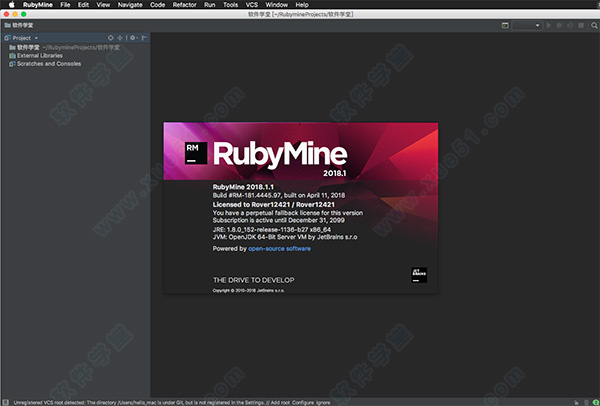The width and height of the screenshot is (600, 406).
Task: Toggle tool window buttons icon in status bar
Action: tap(5, 402)
